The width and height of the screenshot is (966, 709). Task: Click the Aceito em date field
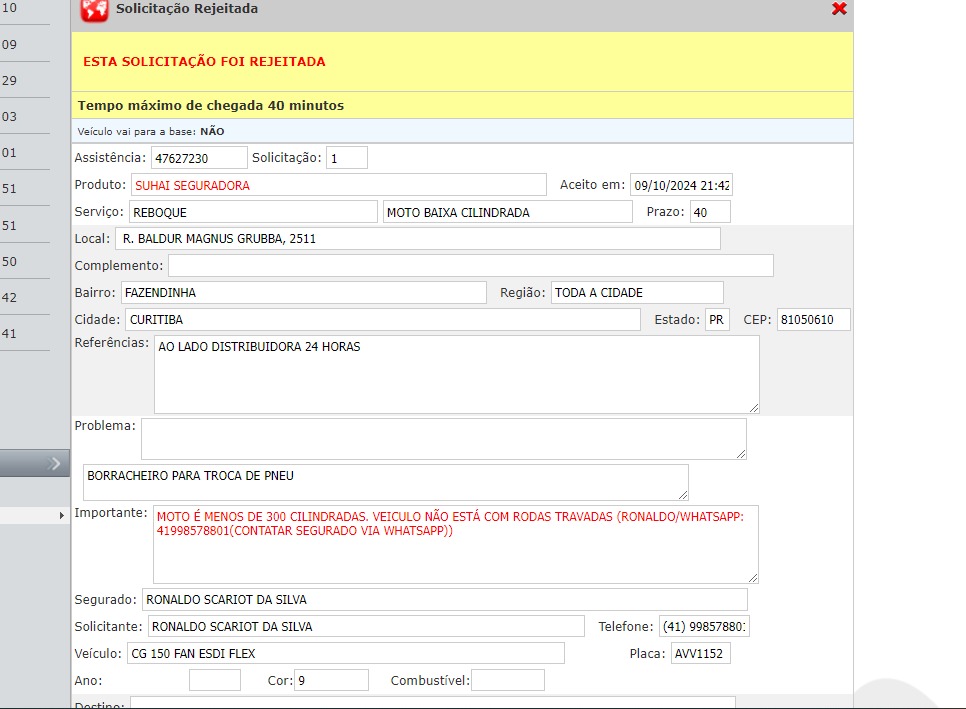pos(681,185)
